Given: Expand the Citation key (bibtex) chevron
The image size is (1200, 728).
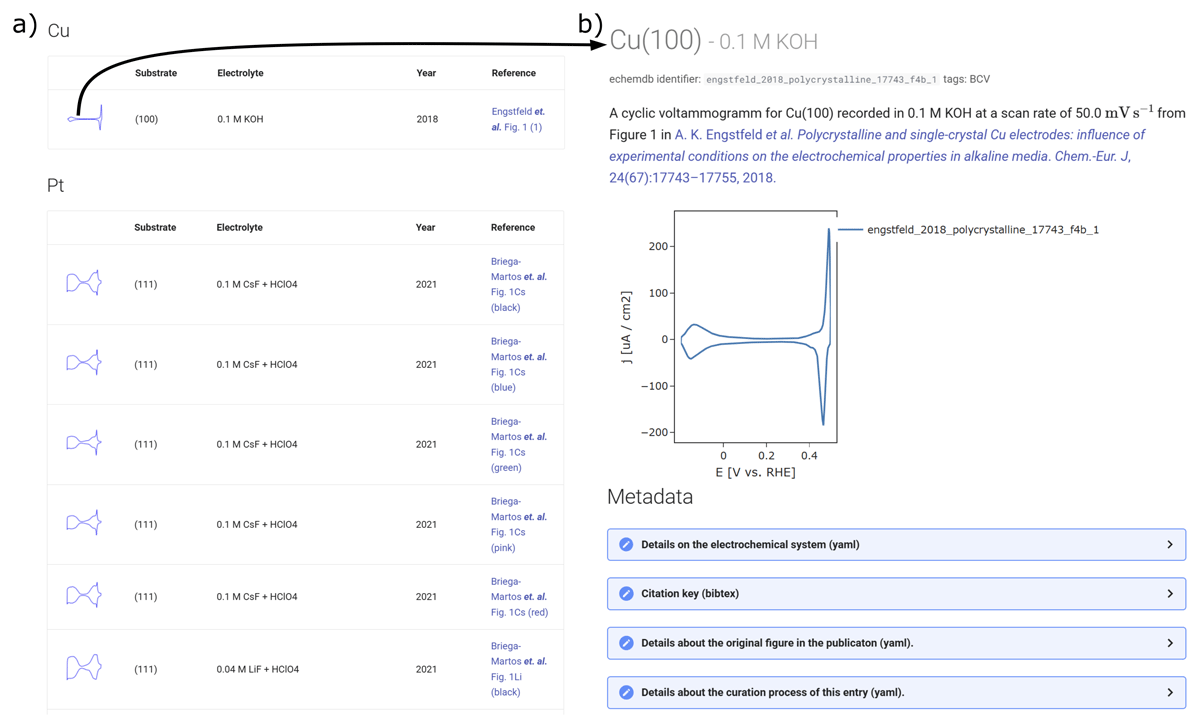Looking at the screenshot, I should pyautogui.click(x=1169, y=594).
